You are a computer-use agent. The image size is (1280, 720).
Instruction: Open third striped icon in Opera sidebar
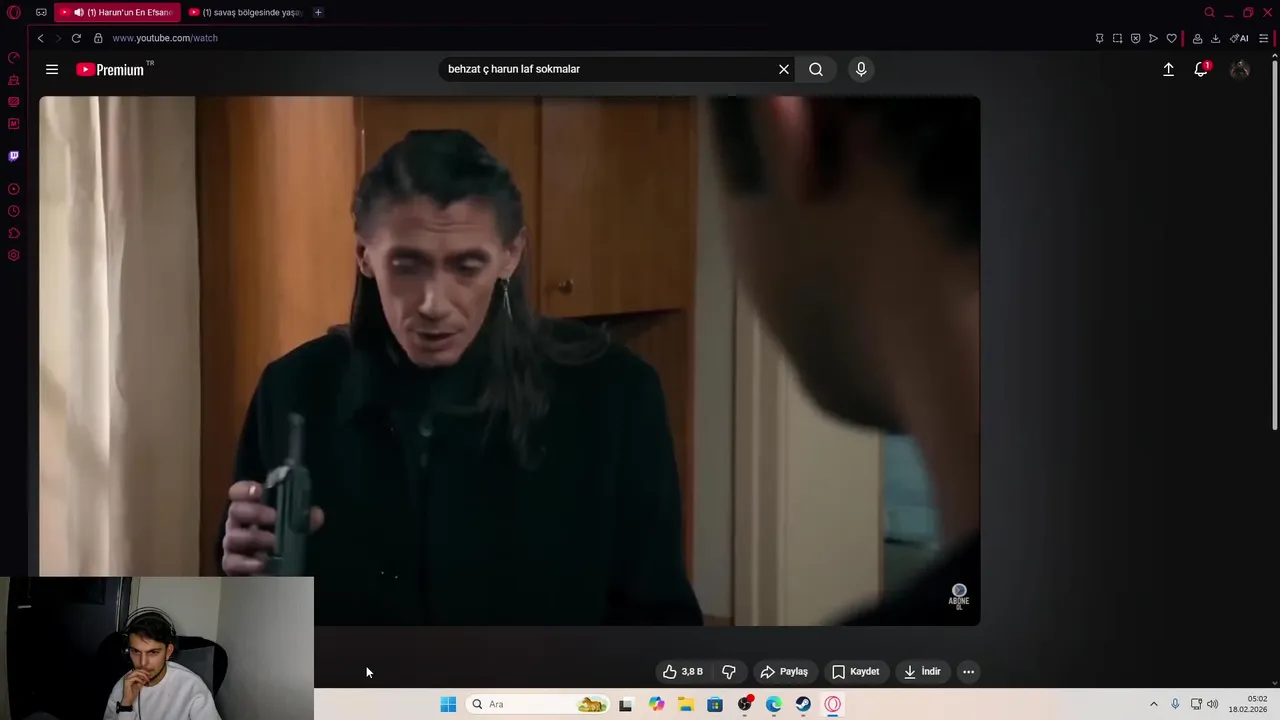click(x=14, y=102)
